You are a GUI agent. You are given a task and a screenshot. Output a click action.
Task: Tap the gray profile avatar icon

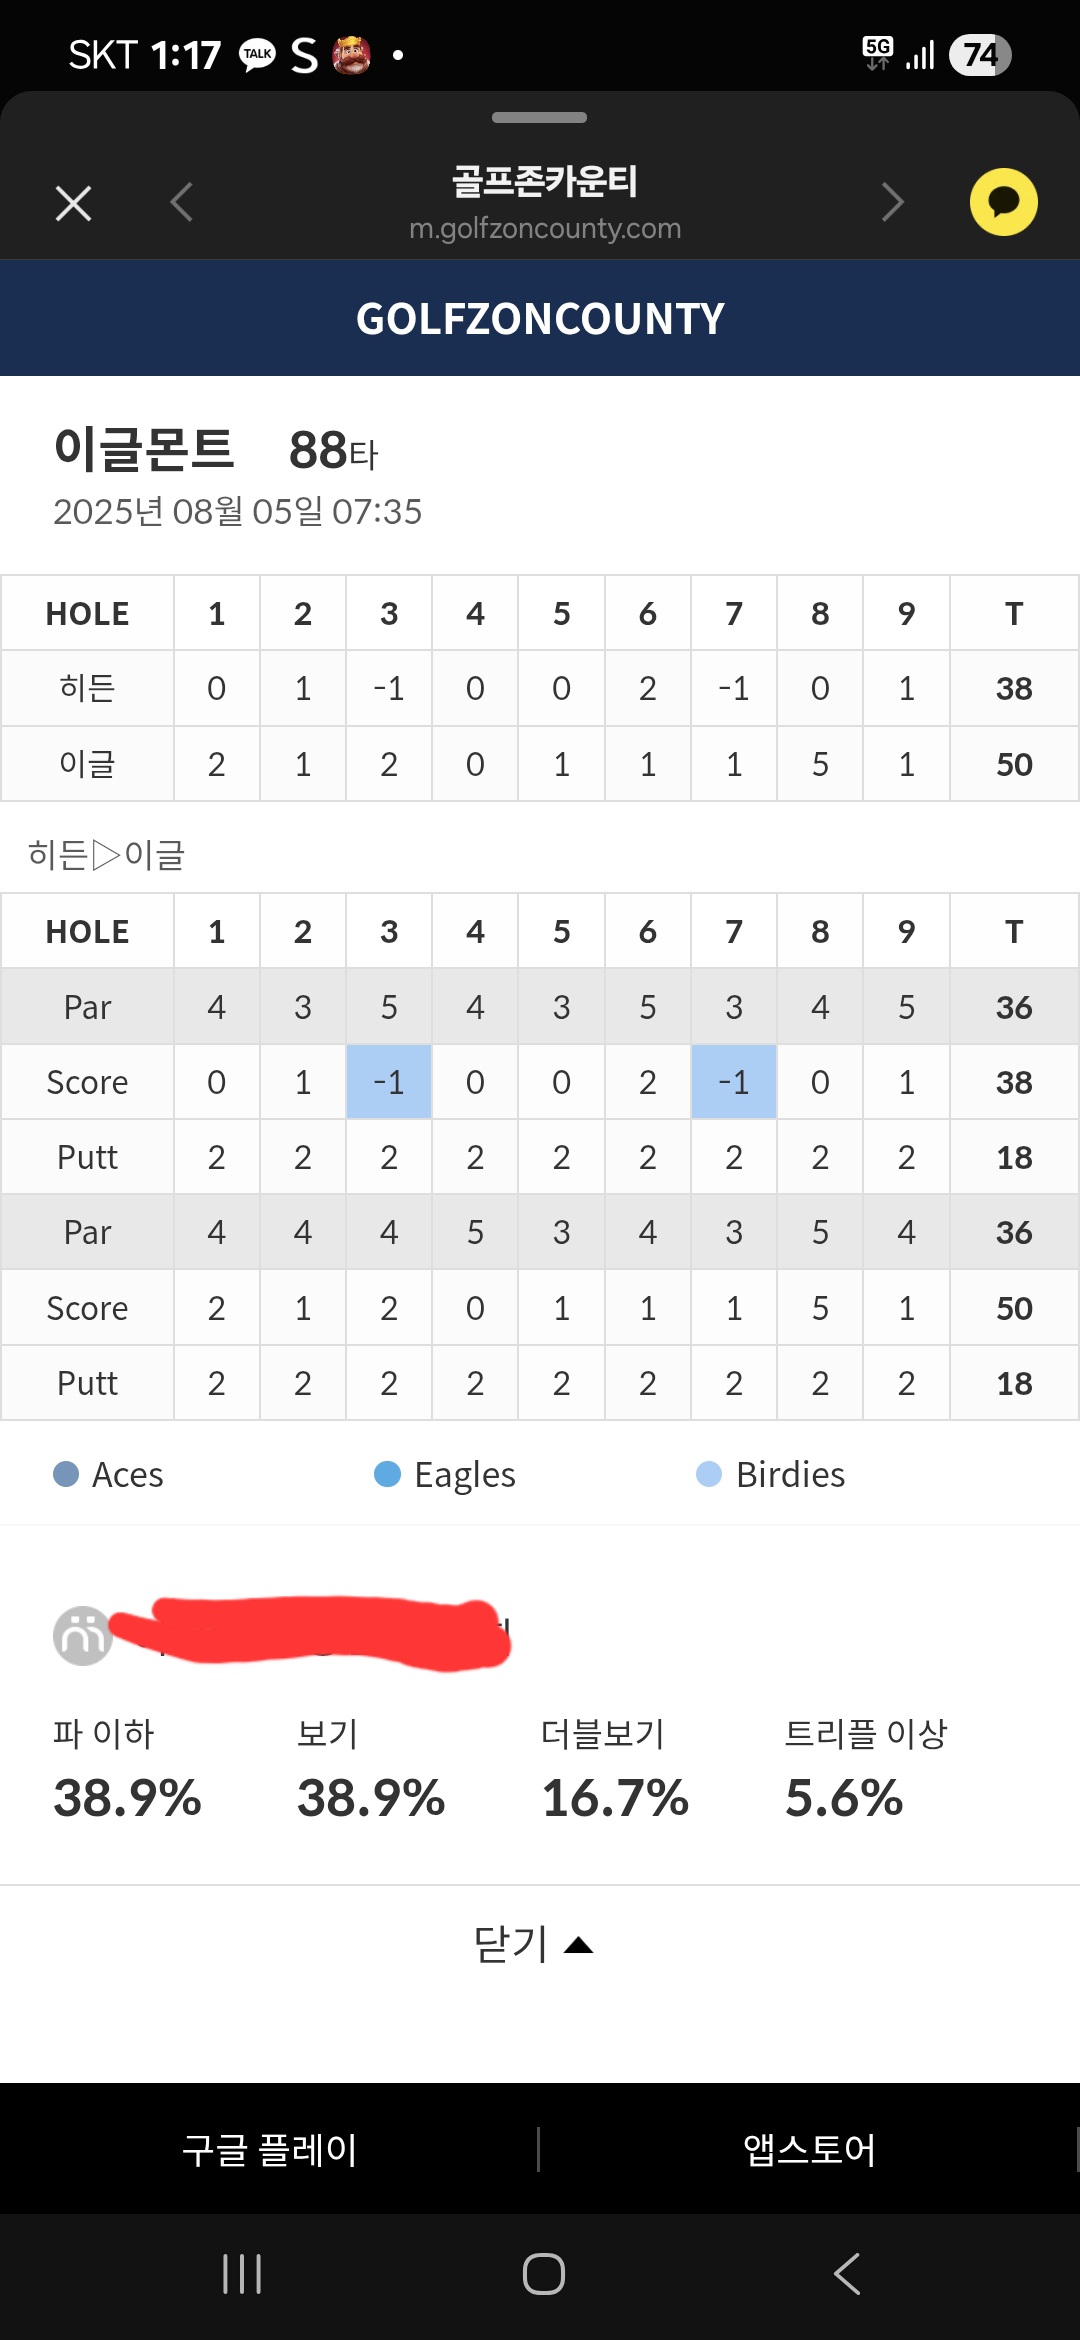click(x=82, y=1636)
